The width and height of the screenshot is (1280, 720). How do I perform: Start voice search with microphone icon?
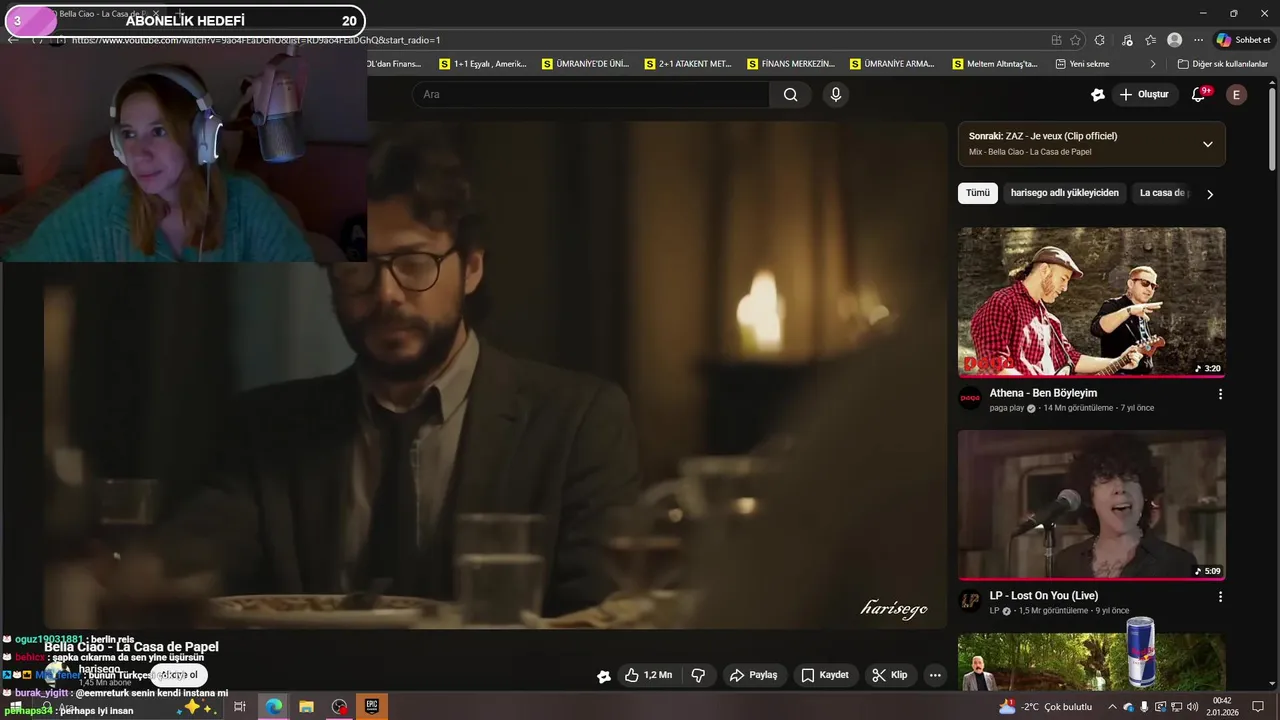(x=836, y=95)
